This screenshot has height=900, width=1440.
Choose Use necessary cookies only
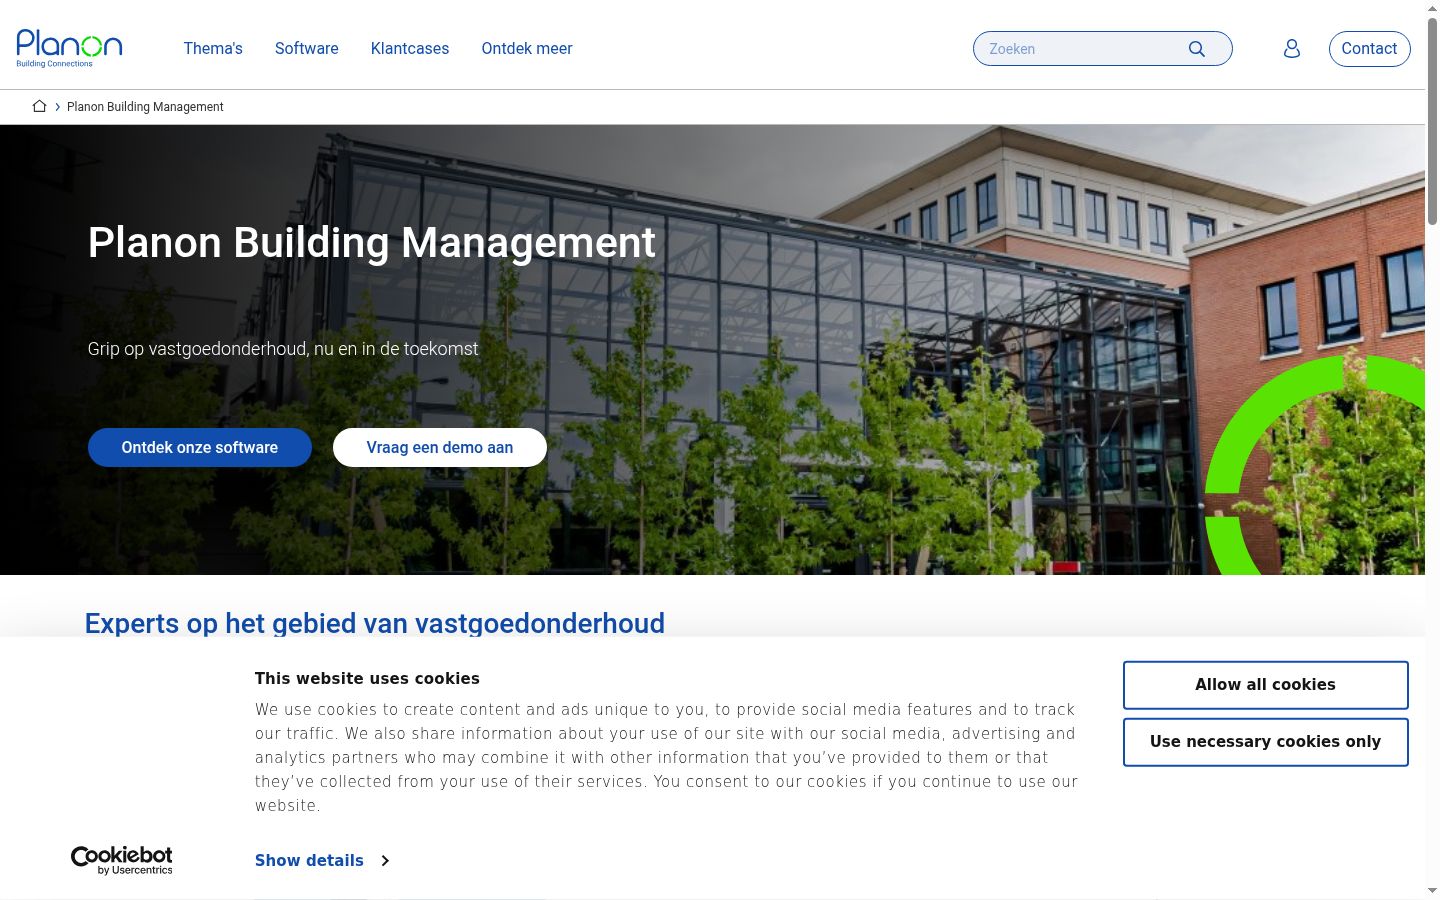point(1266,742)
